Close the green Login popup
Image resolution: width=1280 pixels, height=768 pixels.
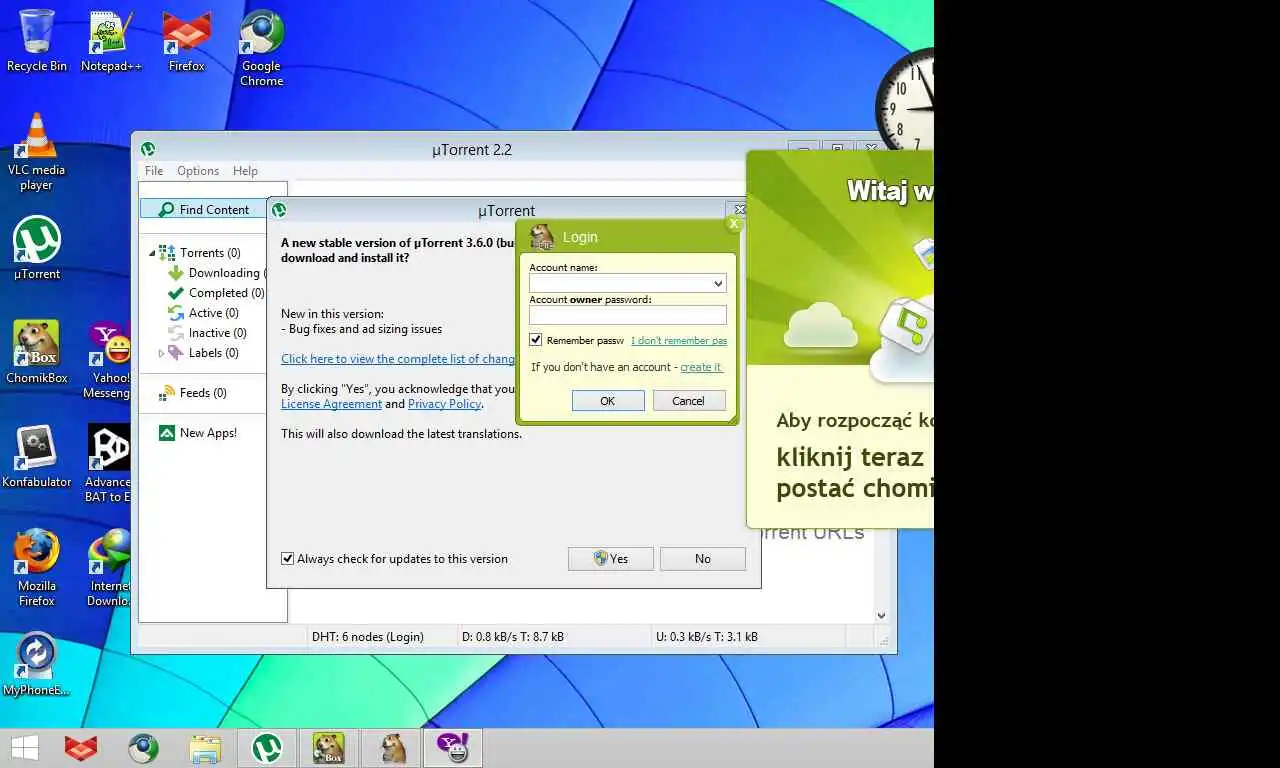tap(734, 225)
